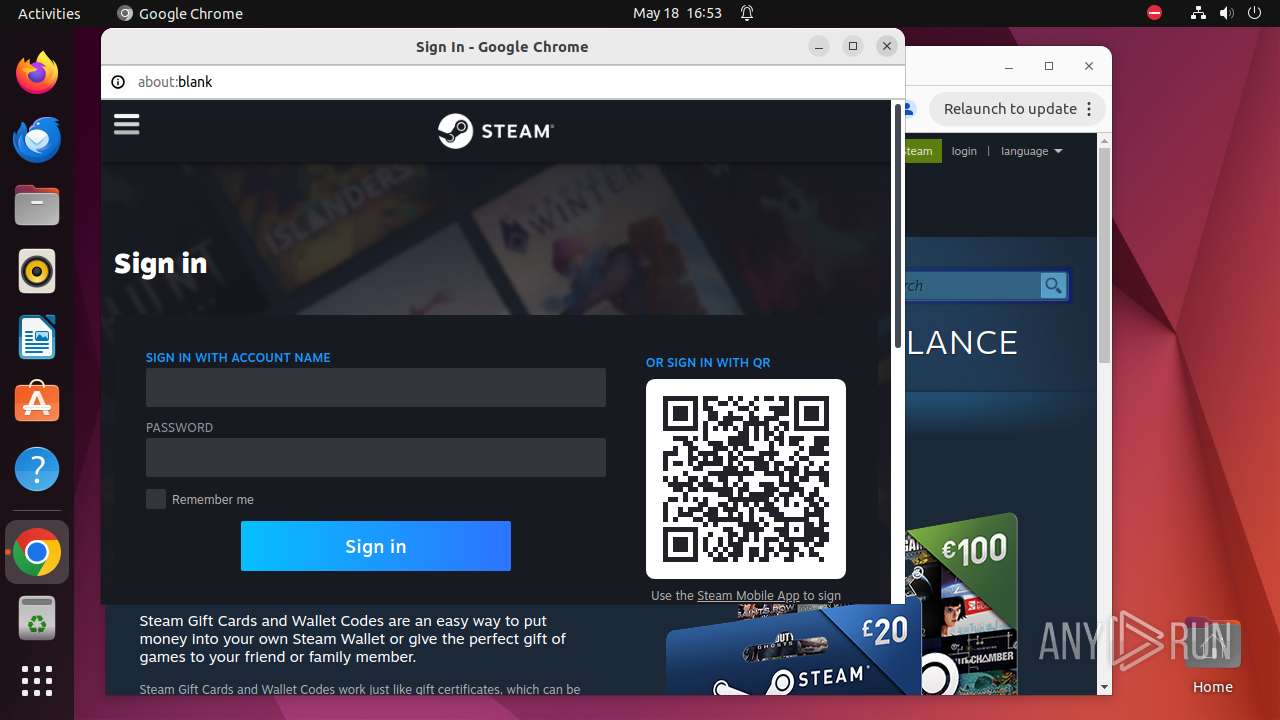This screenshot has height=720, width=1280.
Task: Launch Thunderbird Mail from the dock
Action: pyautogui.click(x=37, y=139)
